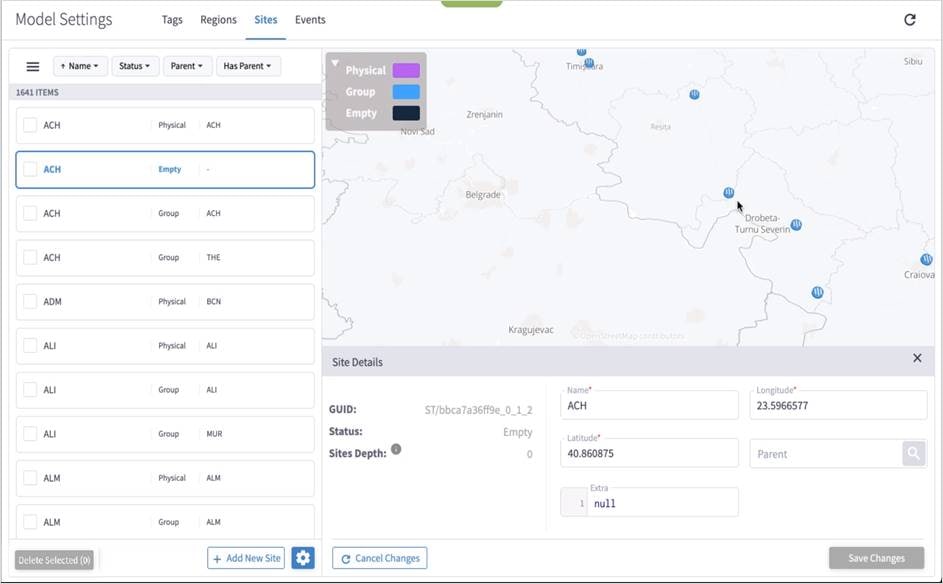
Task: Click the refresh icon in top-right corner
Action: [x=908, y=19]
